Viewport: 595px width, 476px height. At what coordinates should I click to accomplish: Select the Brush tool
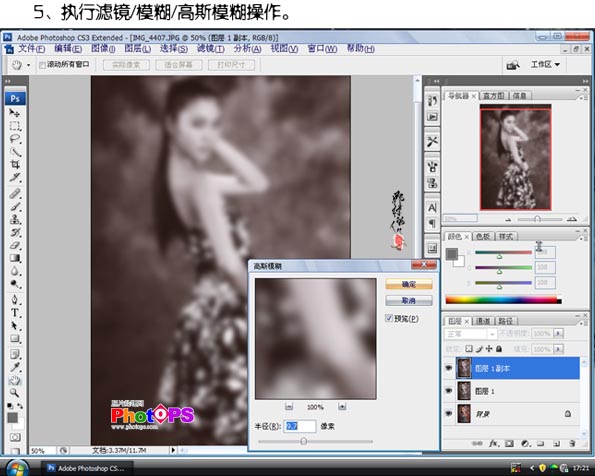15,206
